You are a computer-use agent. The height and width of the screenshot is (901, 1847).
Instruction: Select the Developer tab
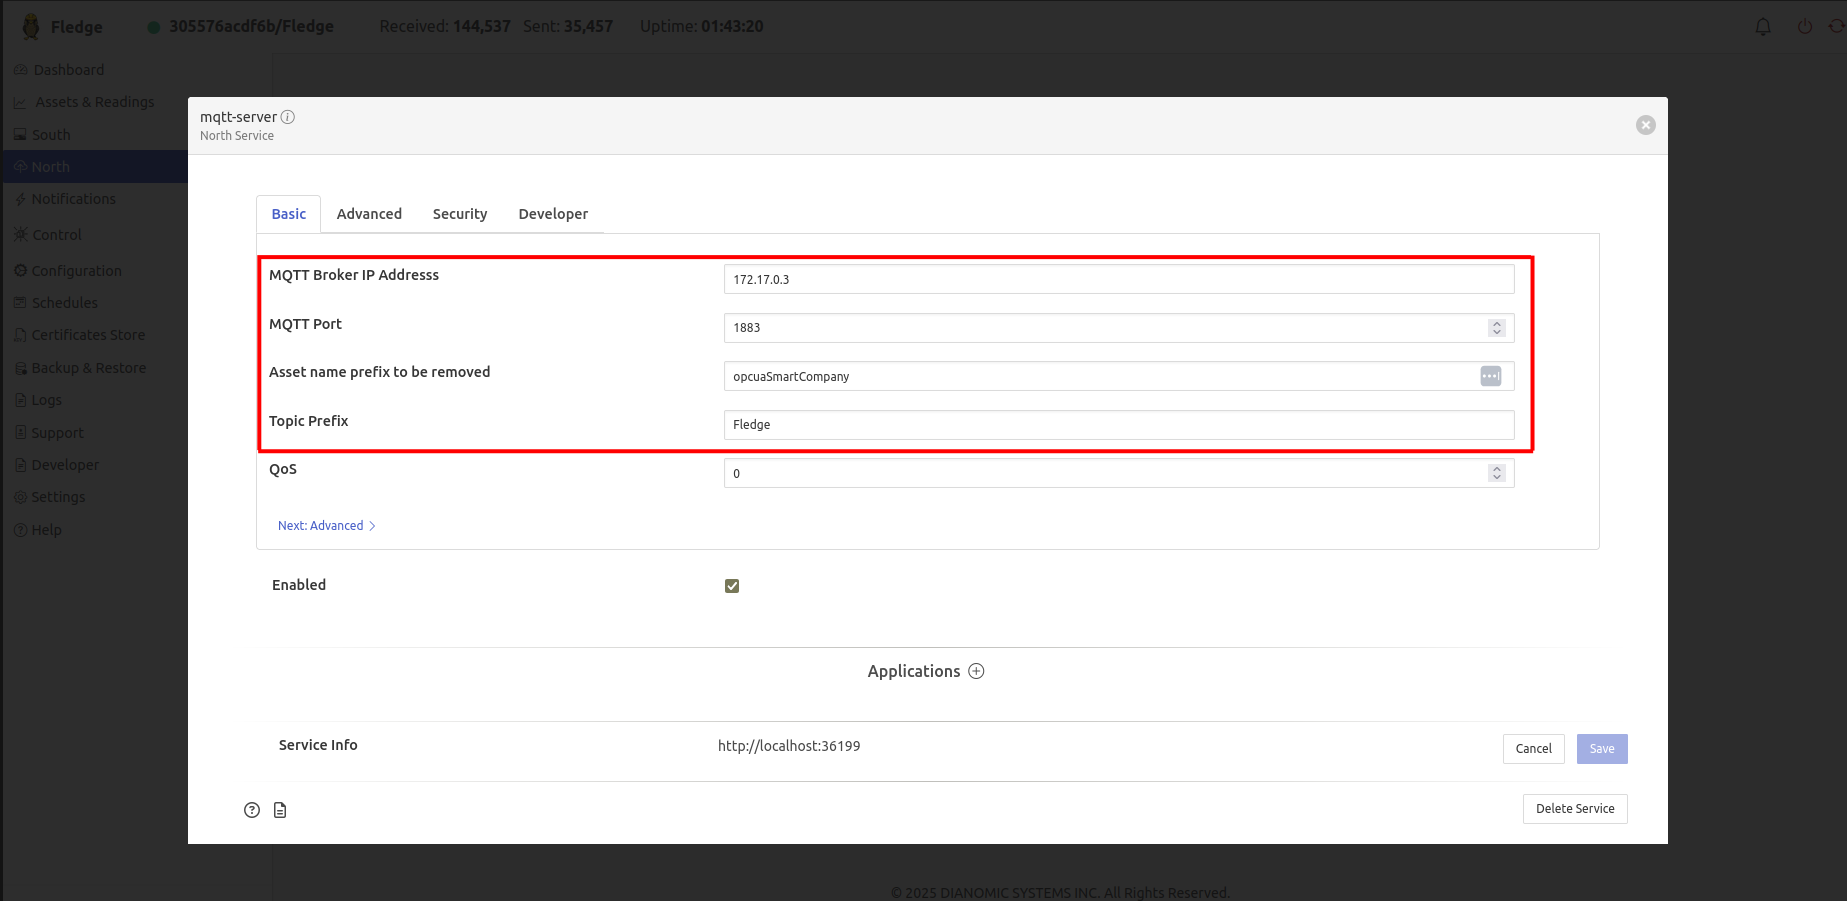(553, 214)
